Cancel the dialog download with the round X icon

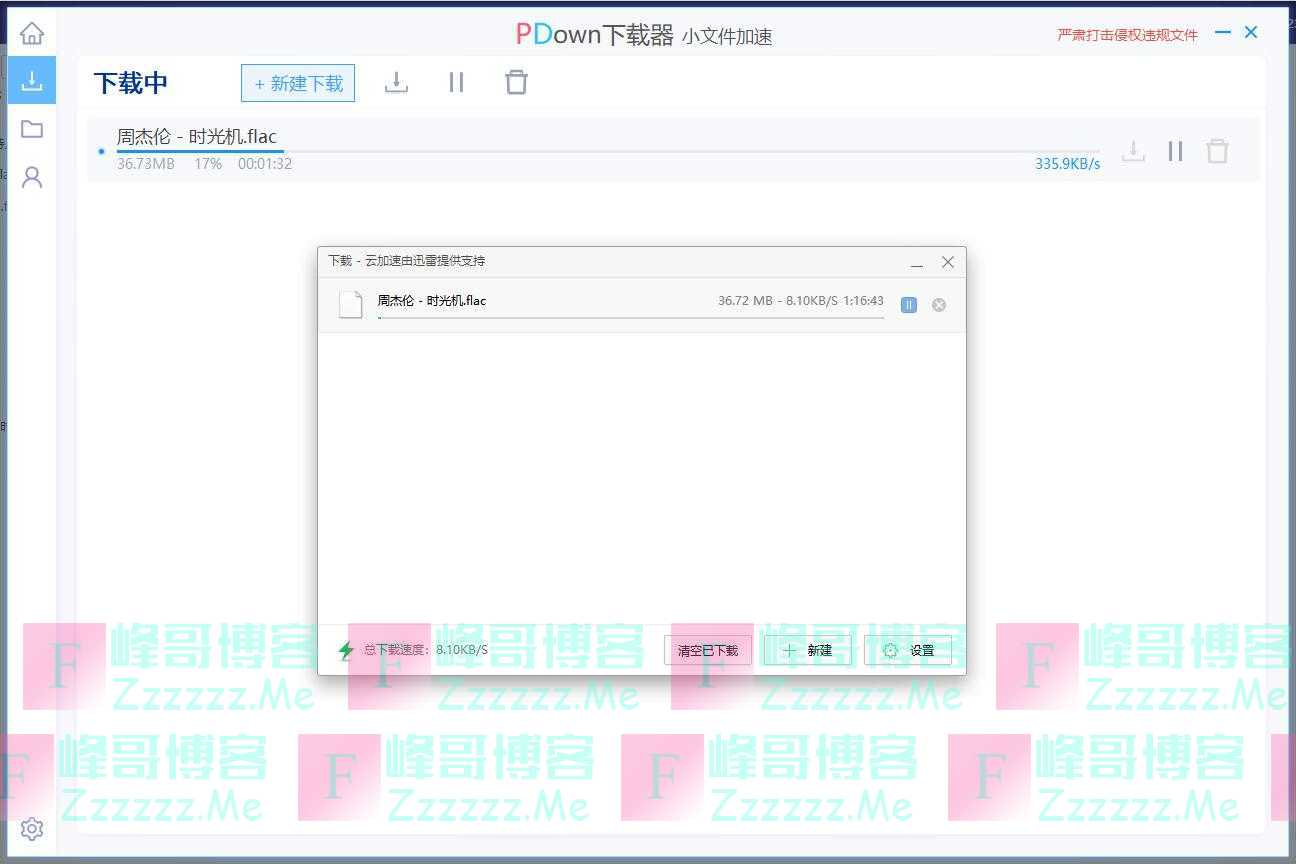939,305
